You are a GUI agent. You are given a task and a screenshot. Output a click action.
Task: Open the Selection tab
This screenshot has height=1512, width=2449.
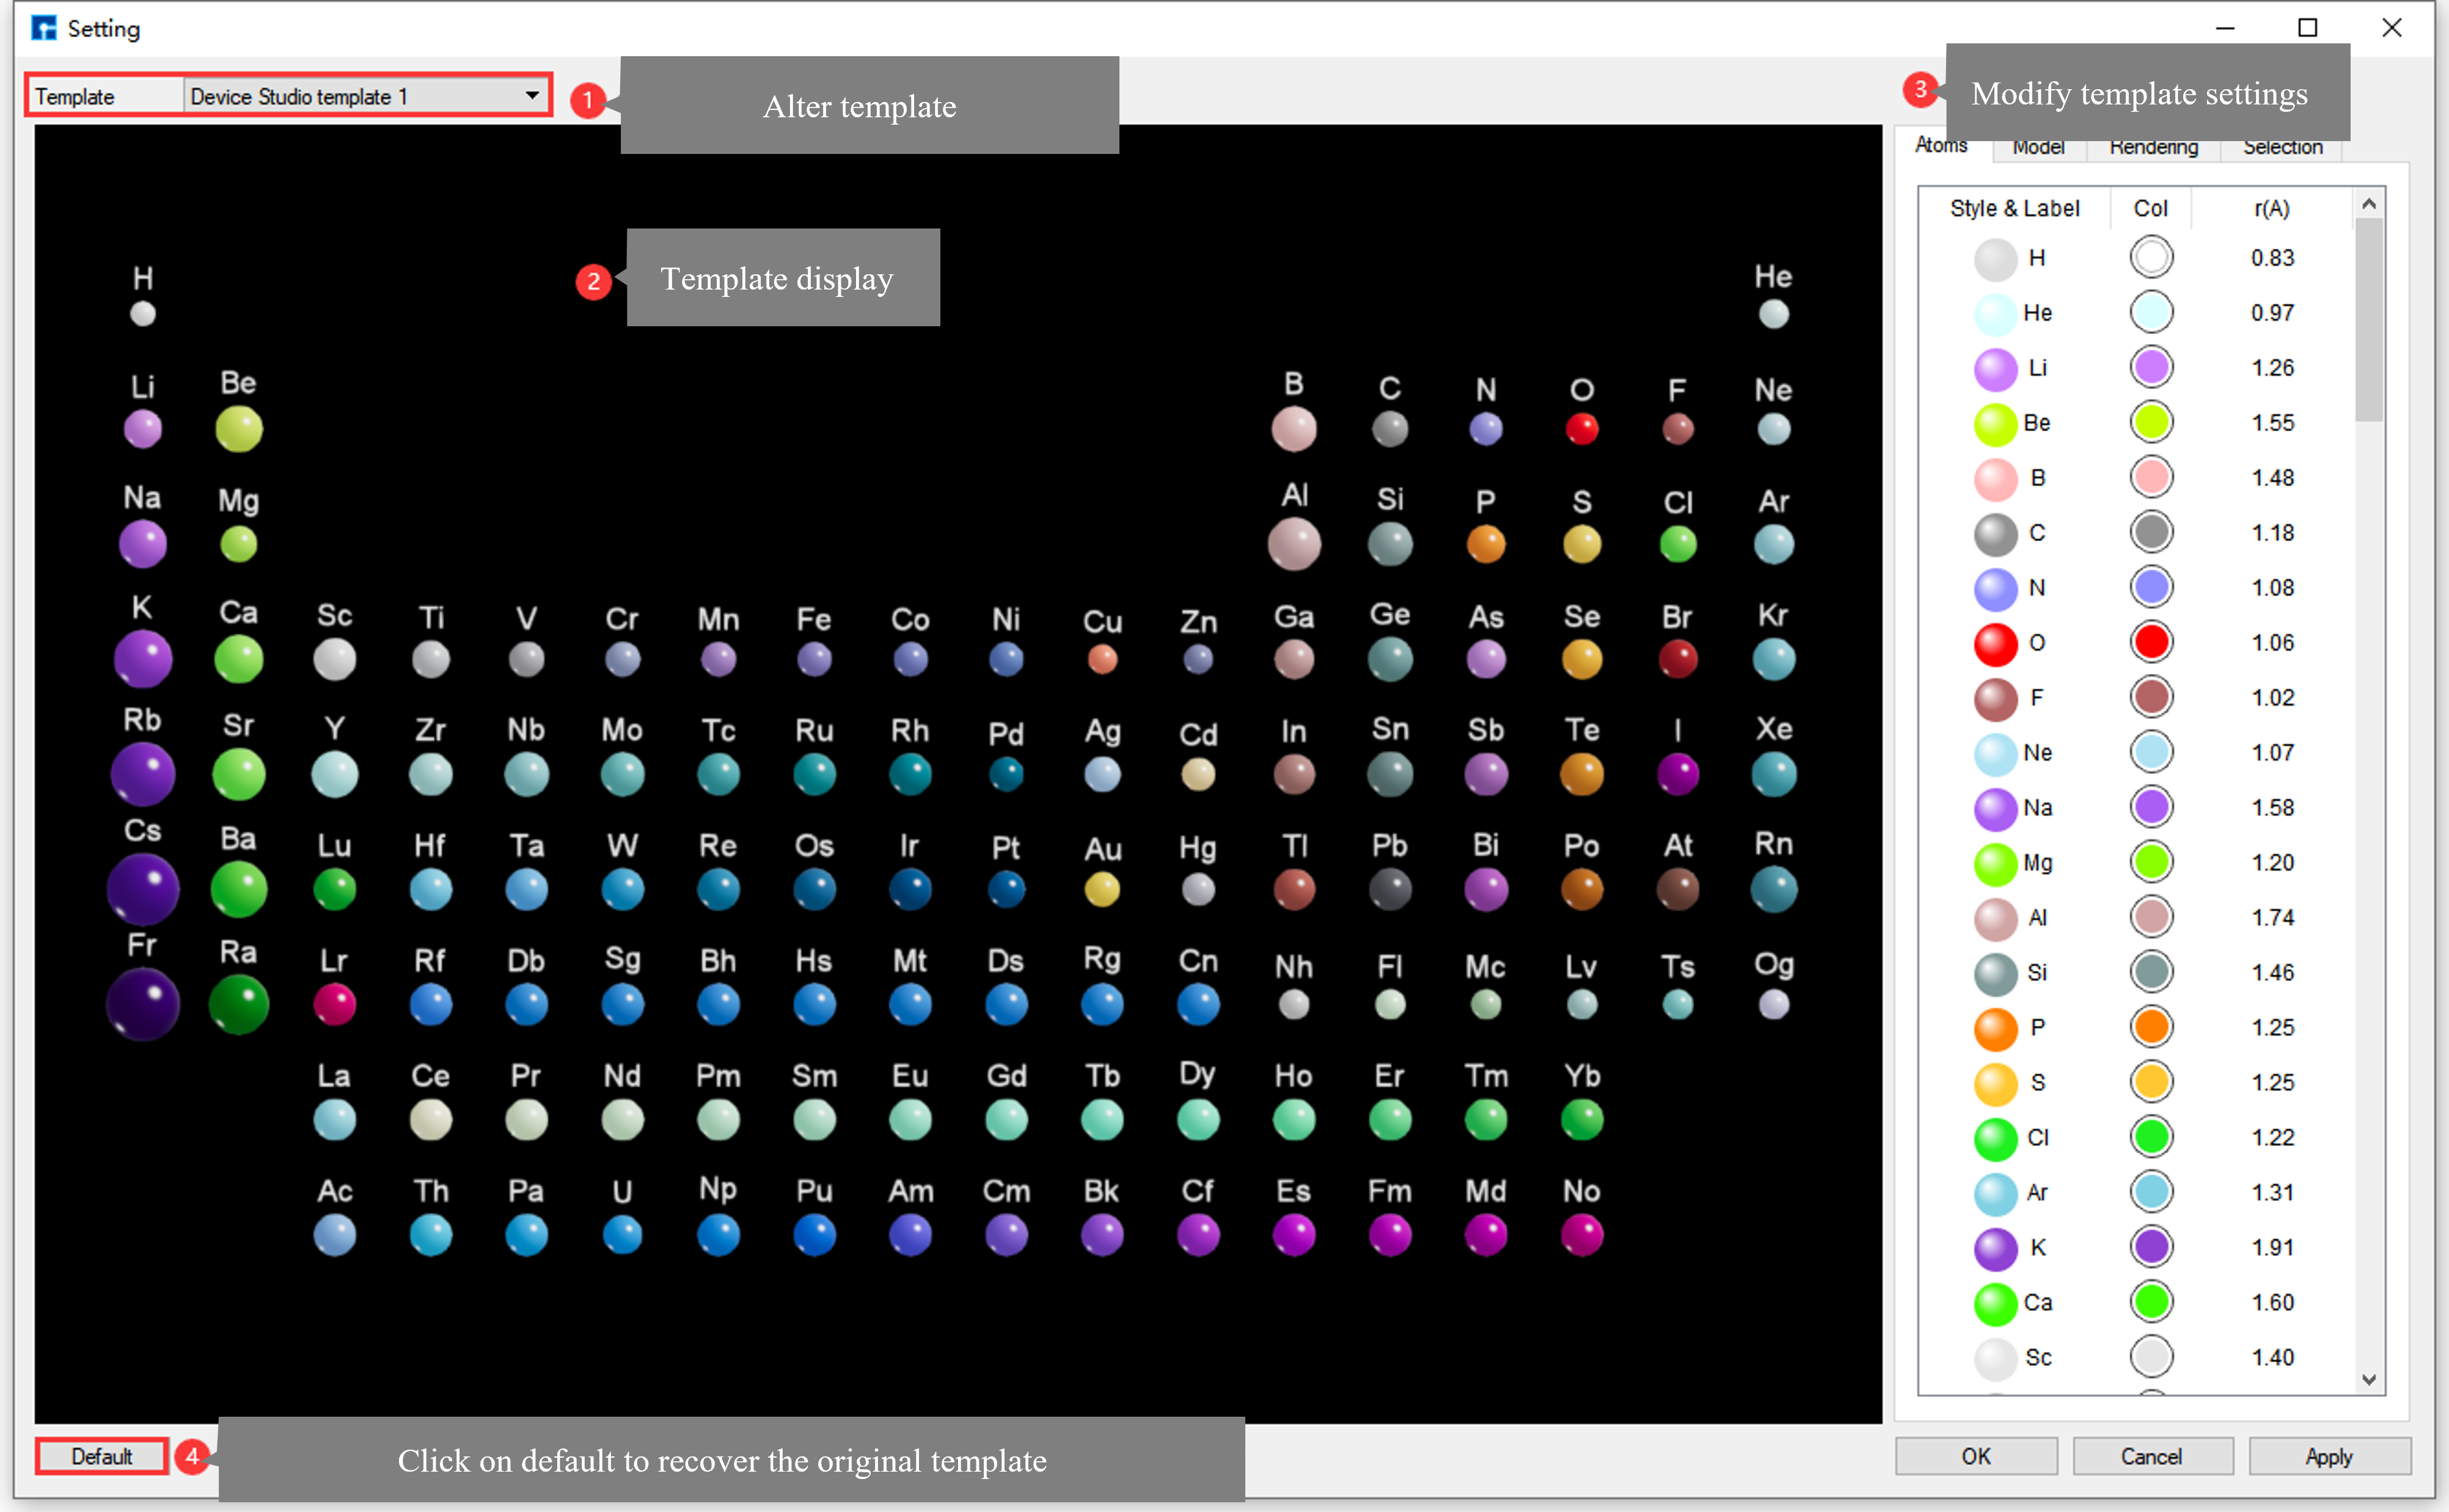pyautogui.click(x=2282, y=147)
